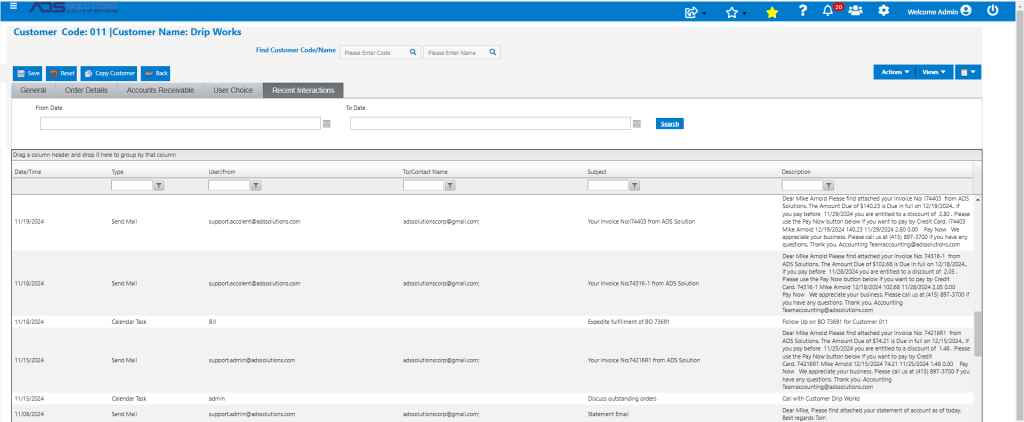
Task: Click the grid scrollbar up arrow
Action: 978,199
